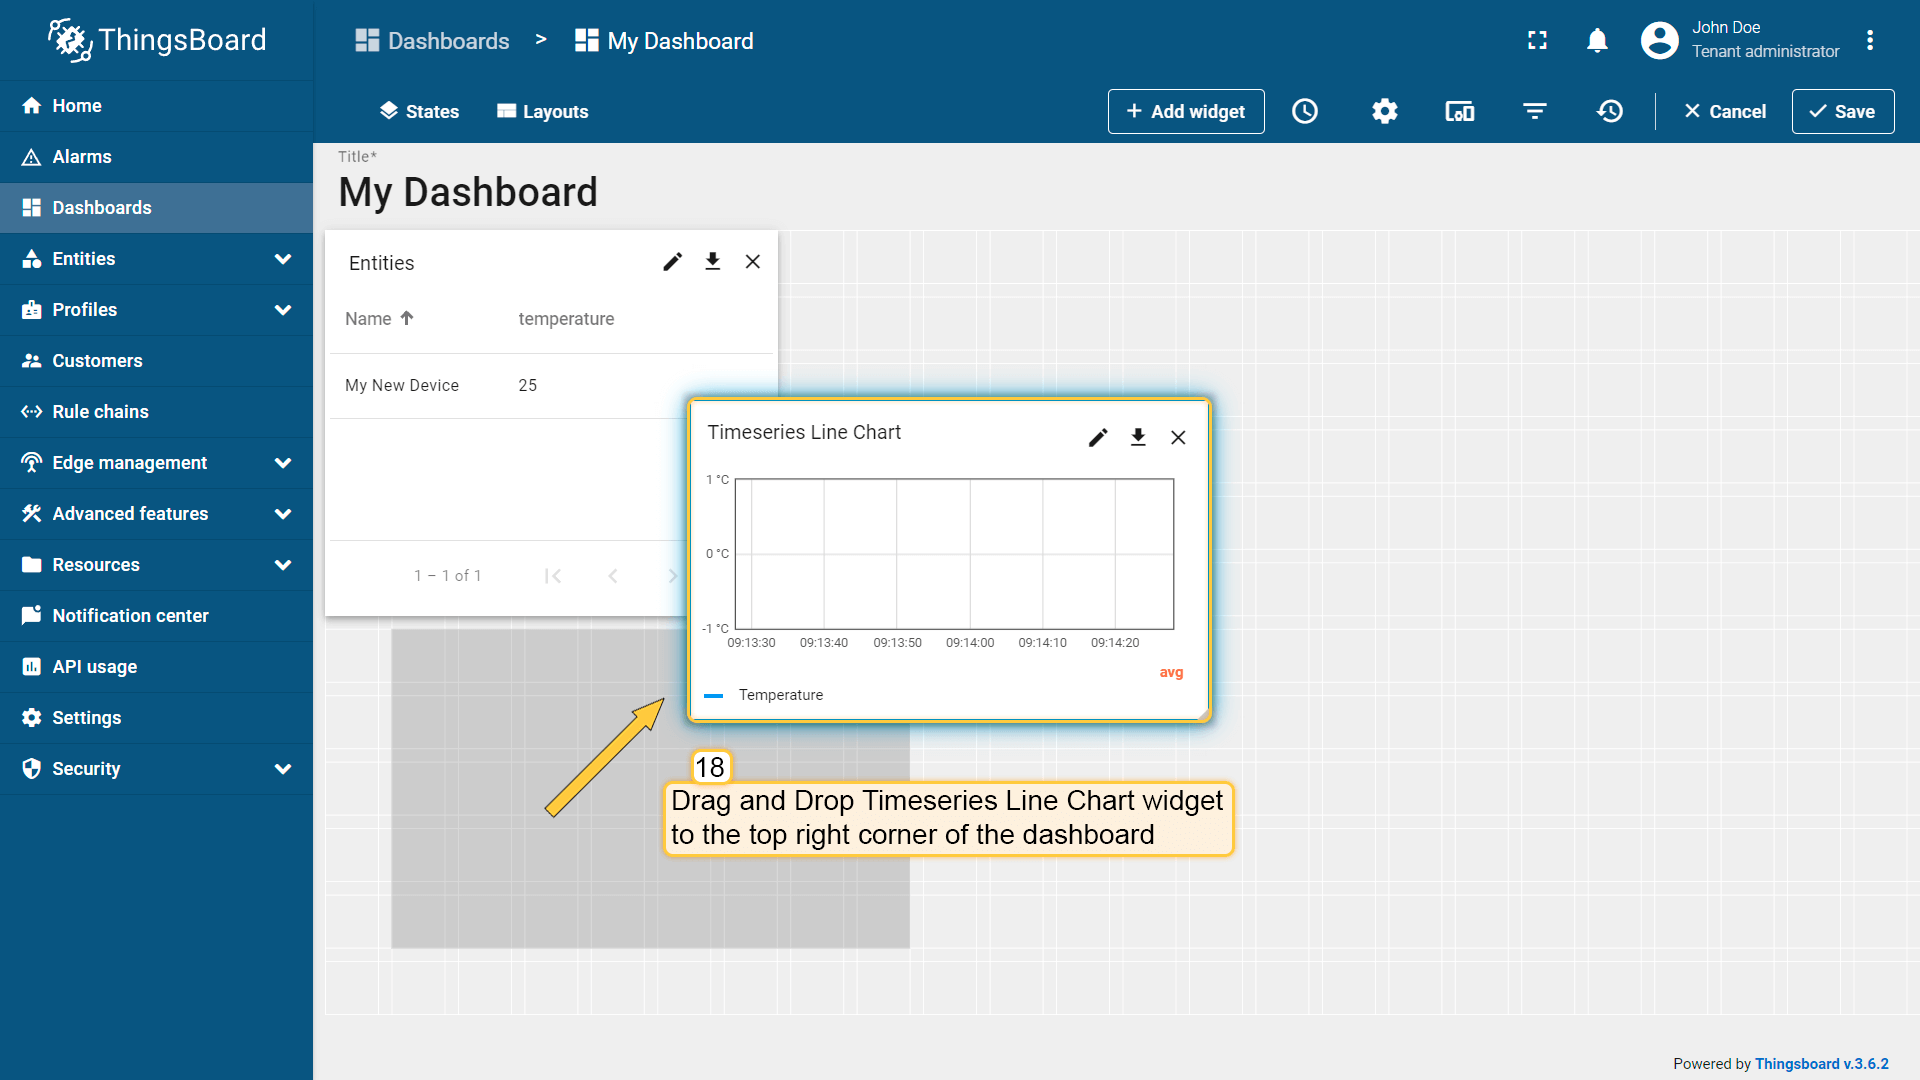This screenshot has width=1920, height=1080.
Task: Open Rule chains in sidebar
Action: (156, 412)
